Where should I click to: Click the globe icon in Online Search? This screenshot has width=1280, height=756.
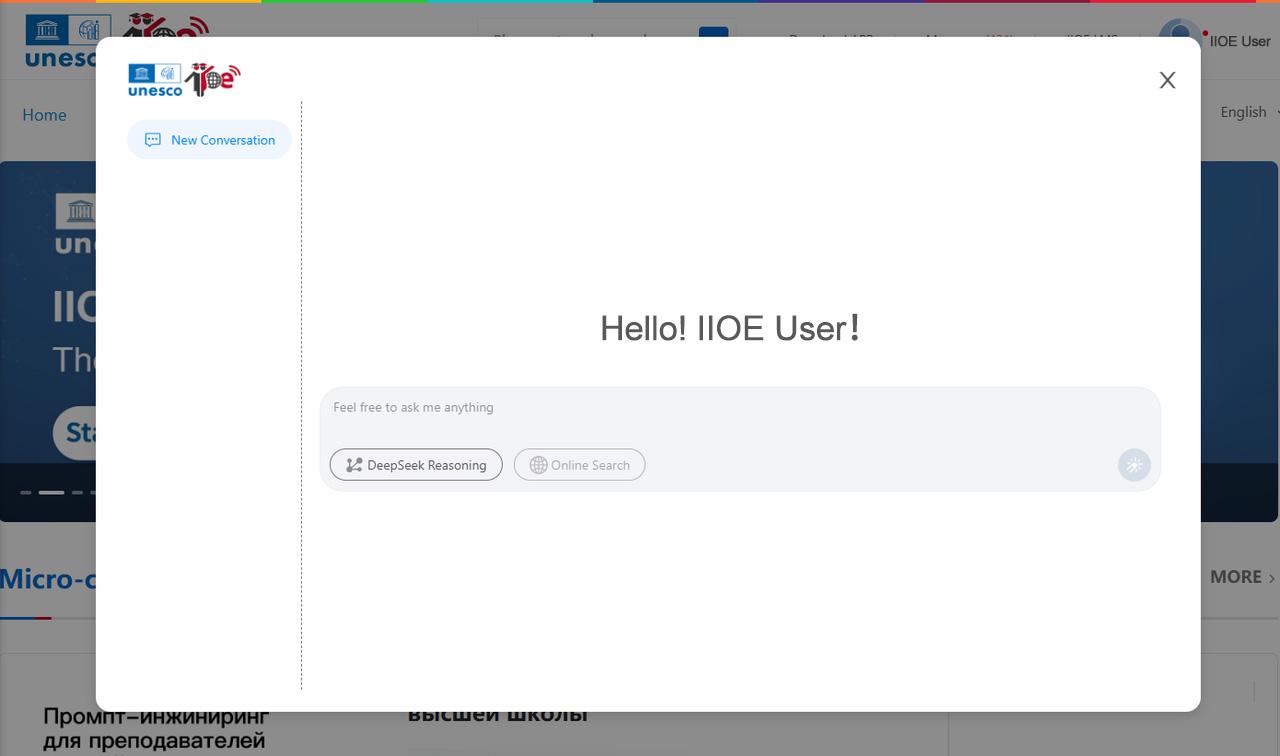pyautogui.click(x=538, y=465)
